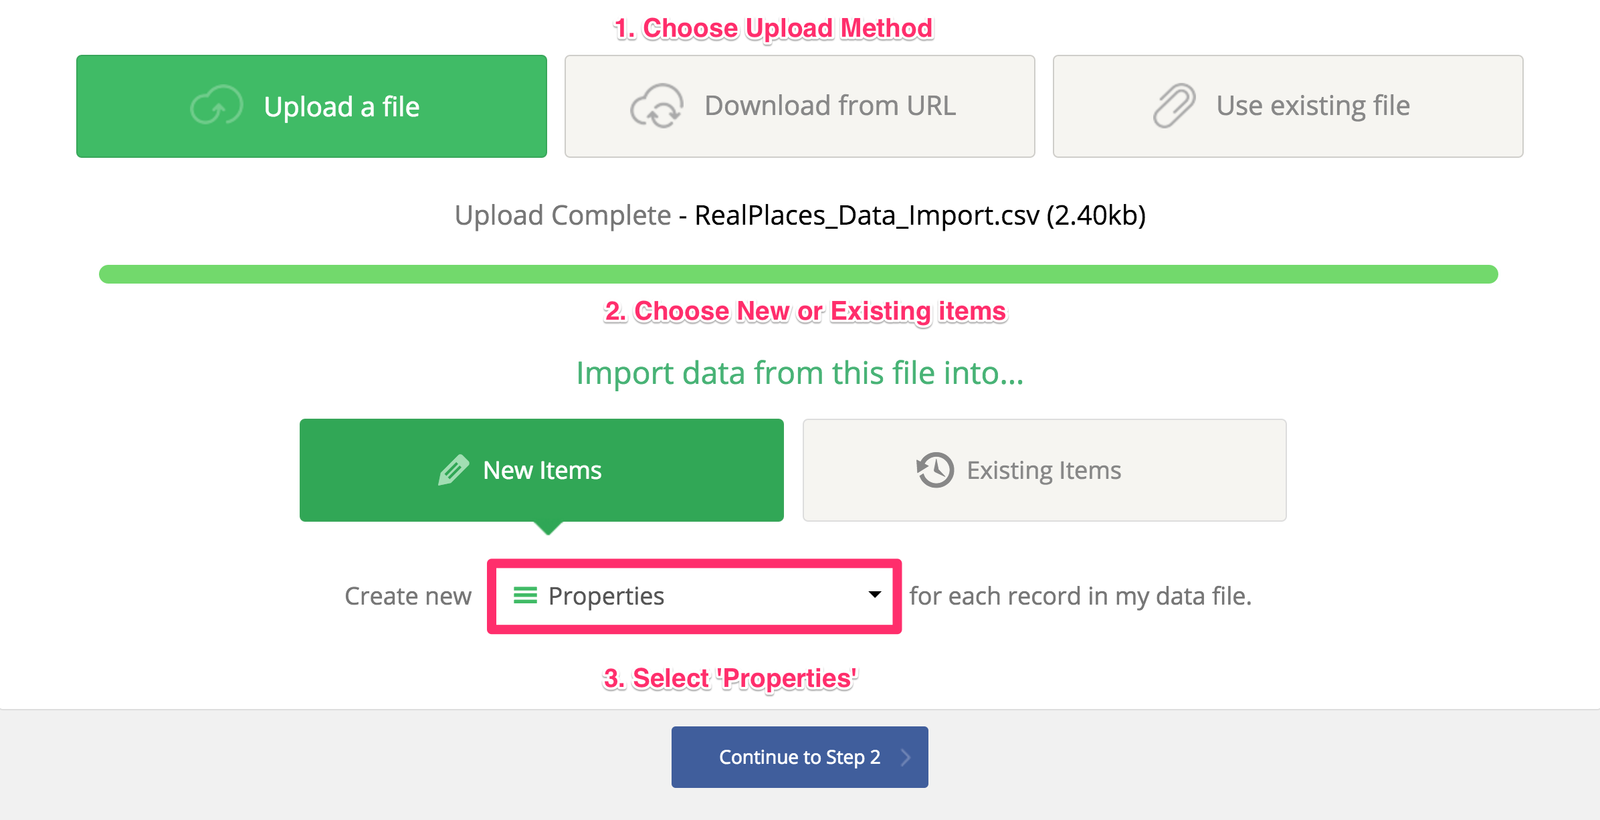Click the pencil icon on New Items
1600x820 pixels.
453,470
